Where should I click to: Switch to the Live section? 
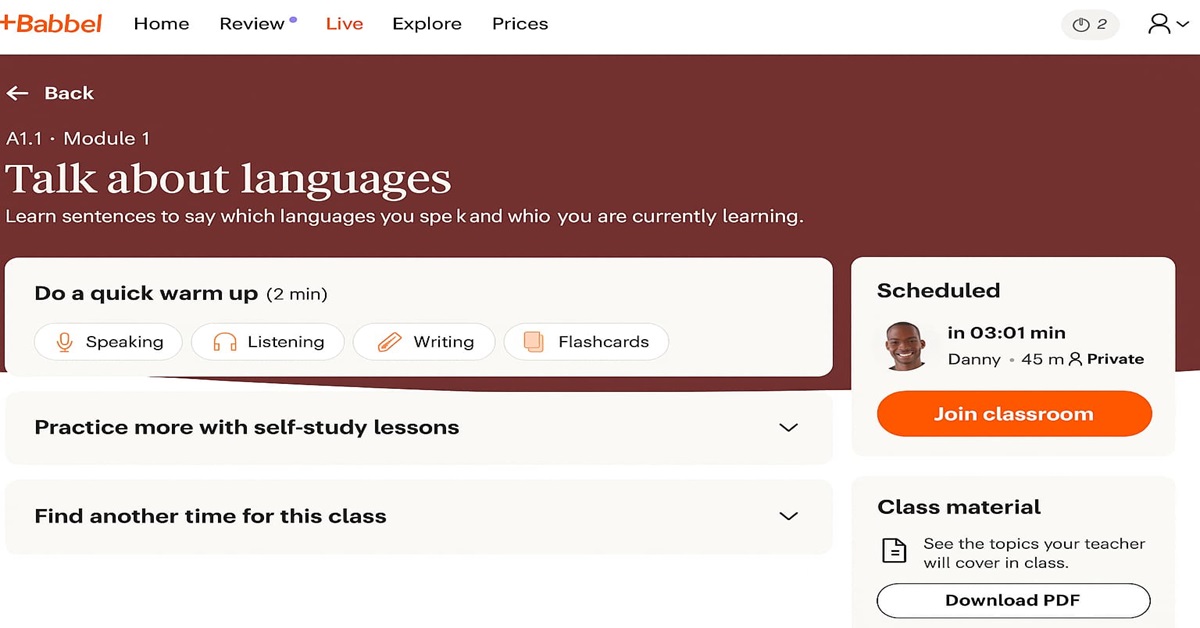click(344, 24)
